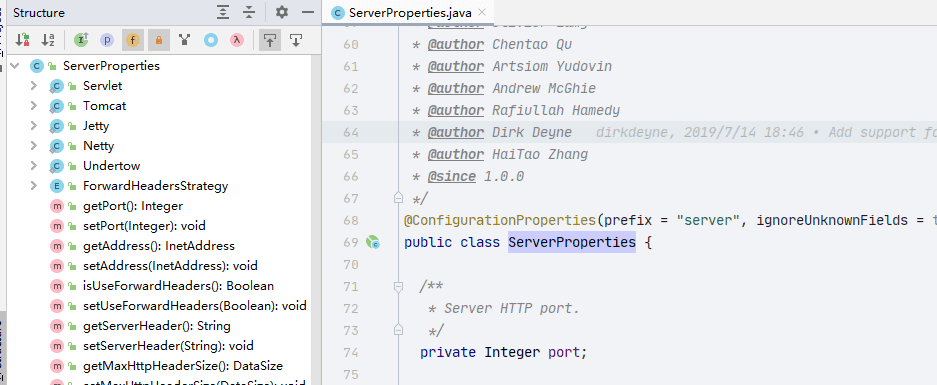Viewport: 937px width, 385px height.
Task: Click the gutter icon beside line 69
Action: (373, 242)
